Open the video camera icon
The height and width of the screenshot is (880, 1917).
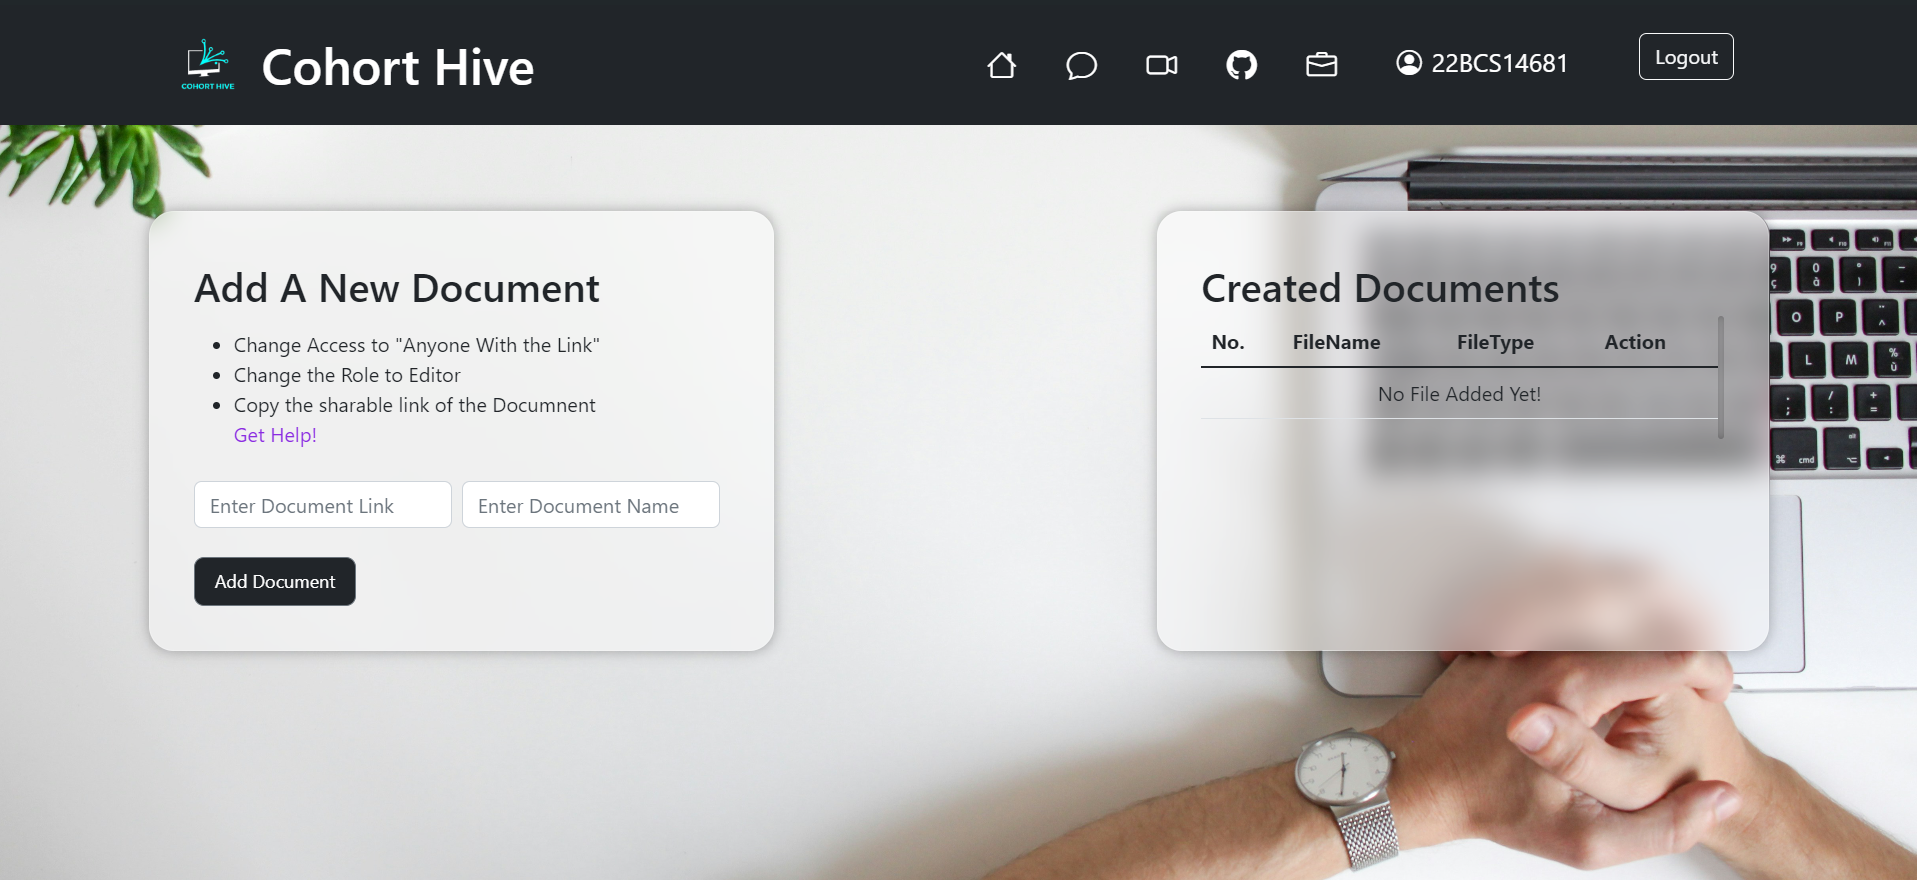click(x=1161, y=65)
